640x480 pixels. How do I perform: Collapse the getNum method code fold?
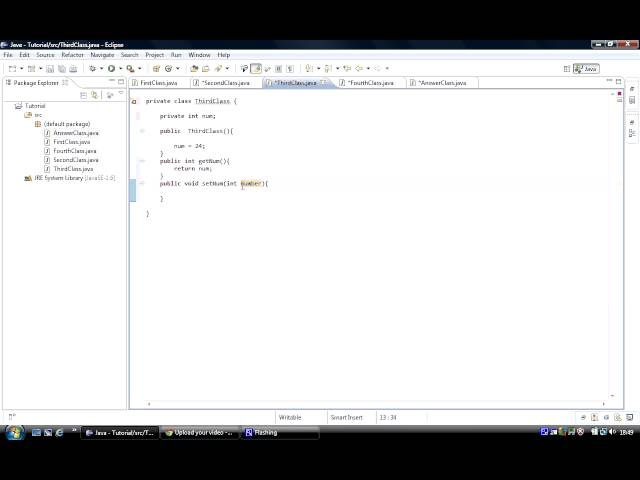(142, 161)
